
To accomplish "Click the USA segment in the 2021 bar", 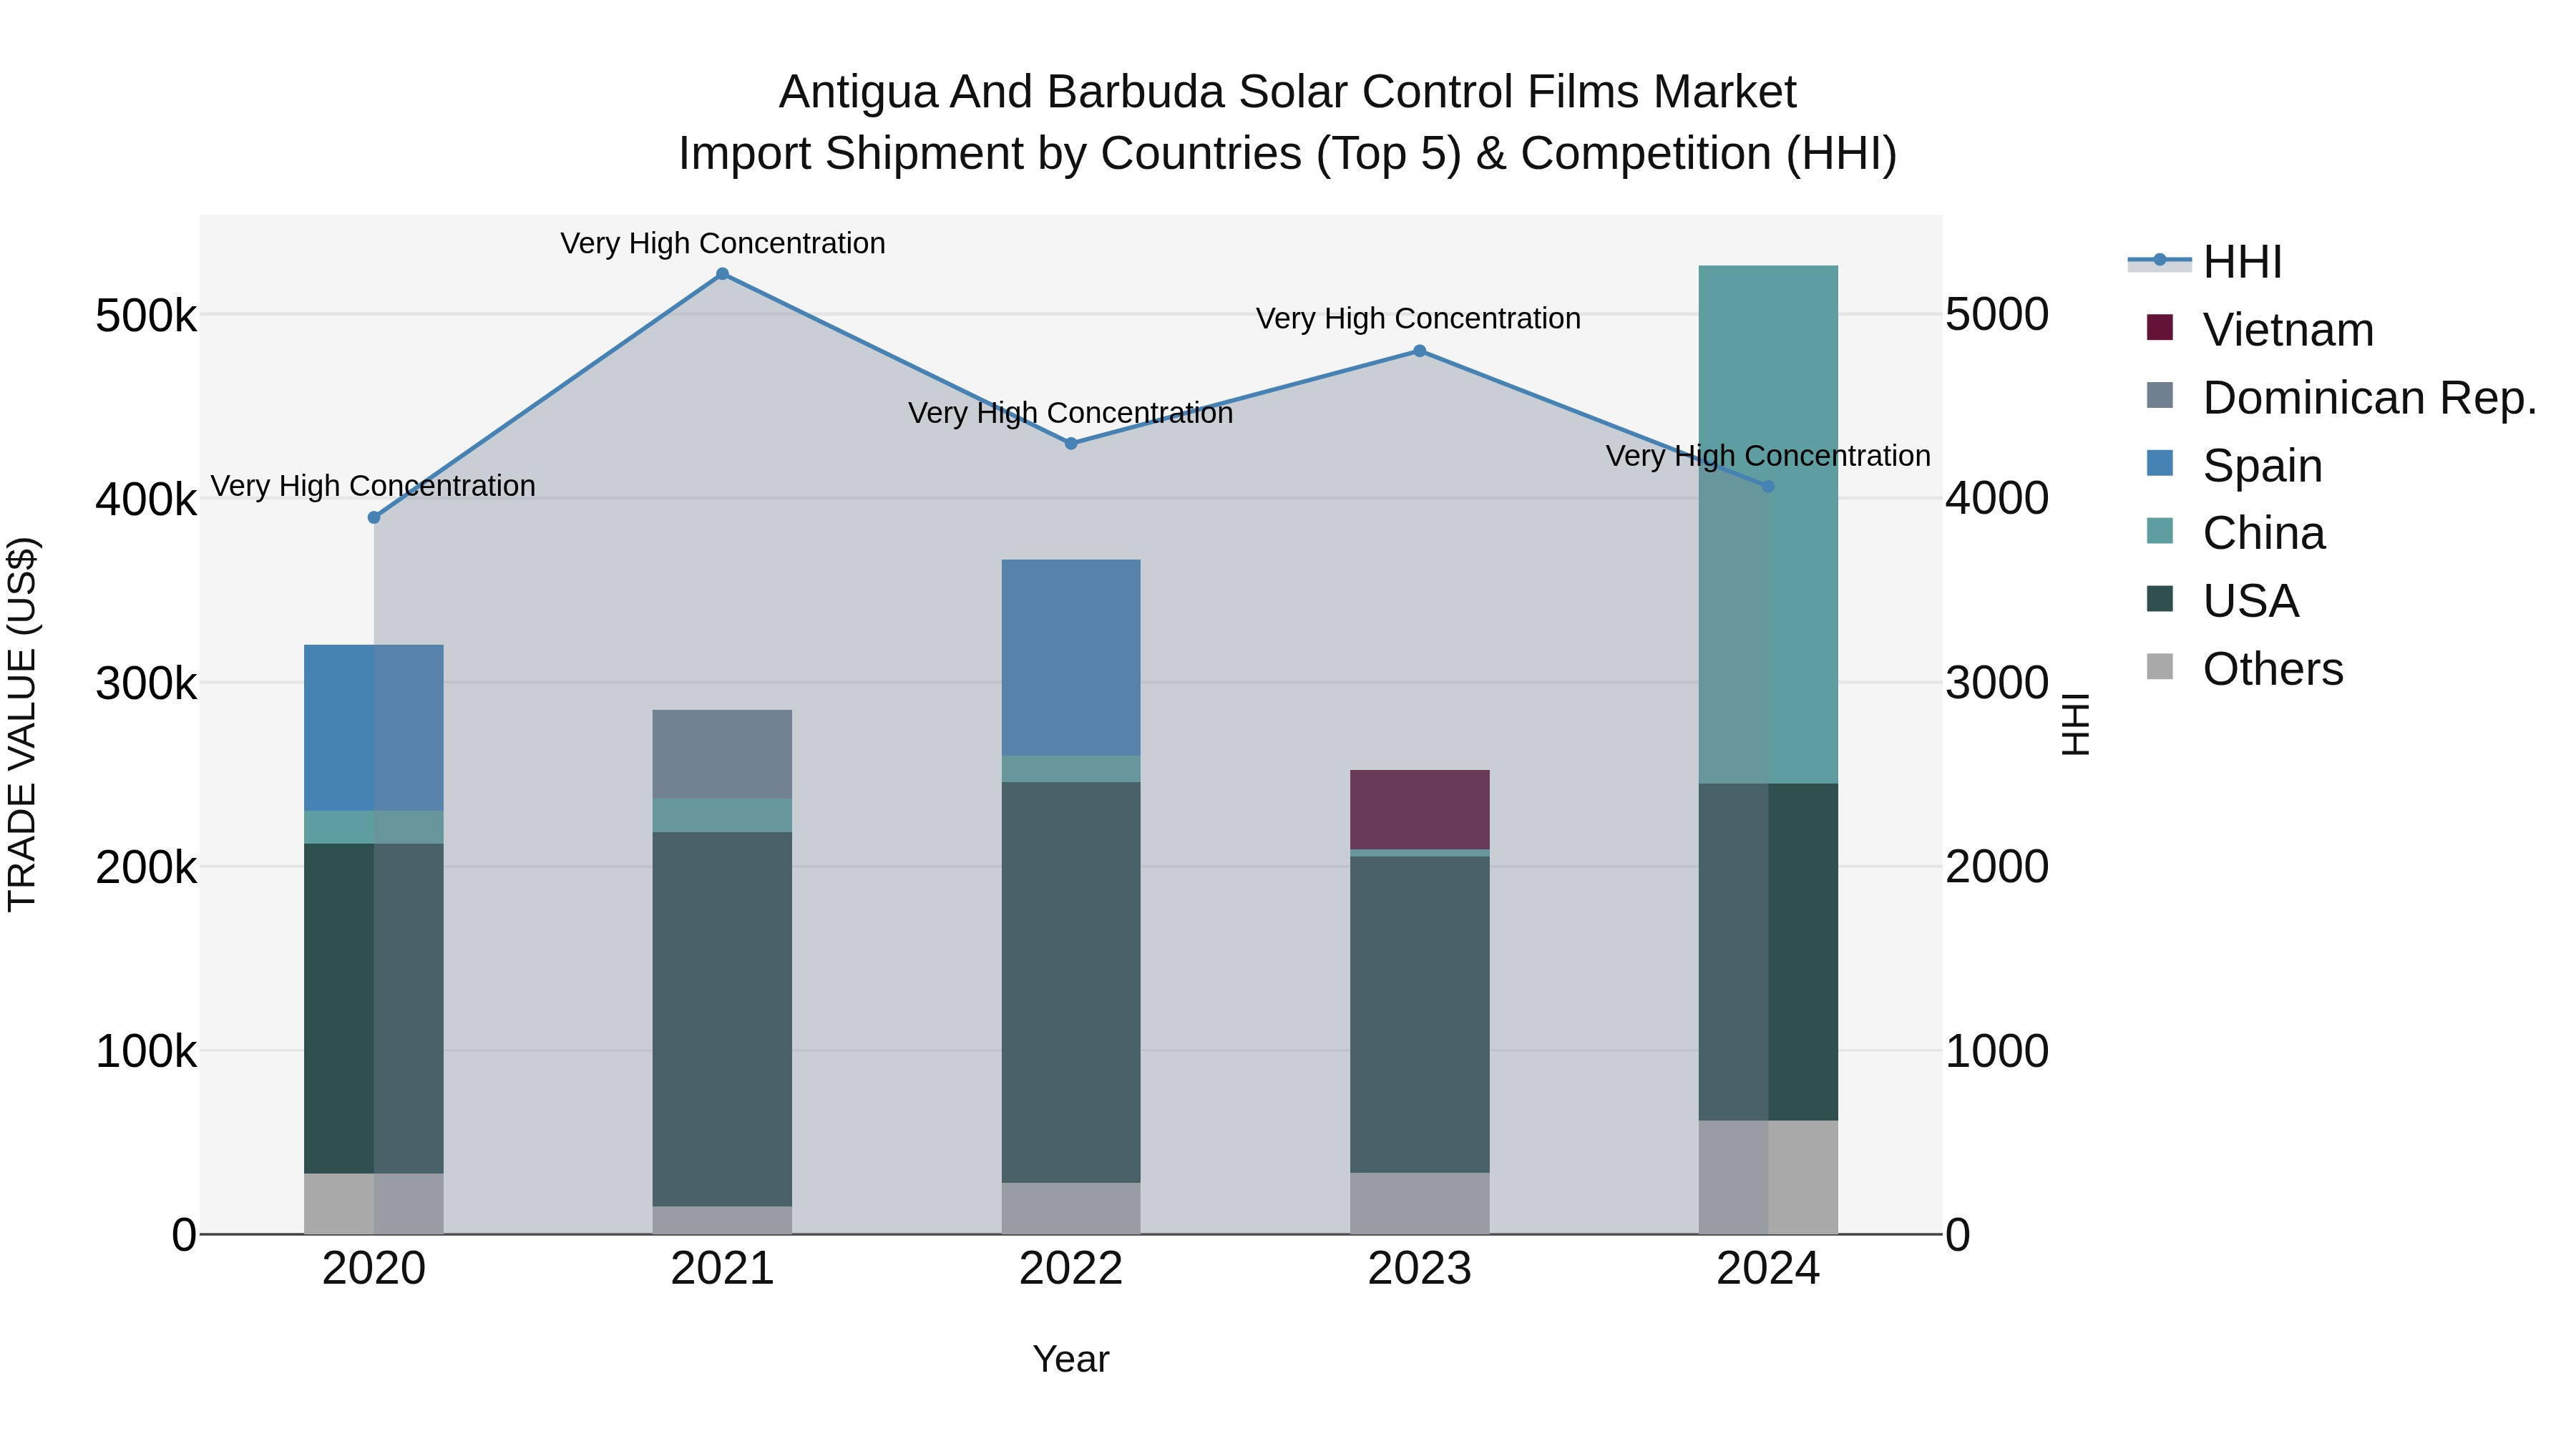I will coord(722,1019).
